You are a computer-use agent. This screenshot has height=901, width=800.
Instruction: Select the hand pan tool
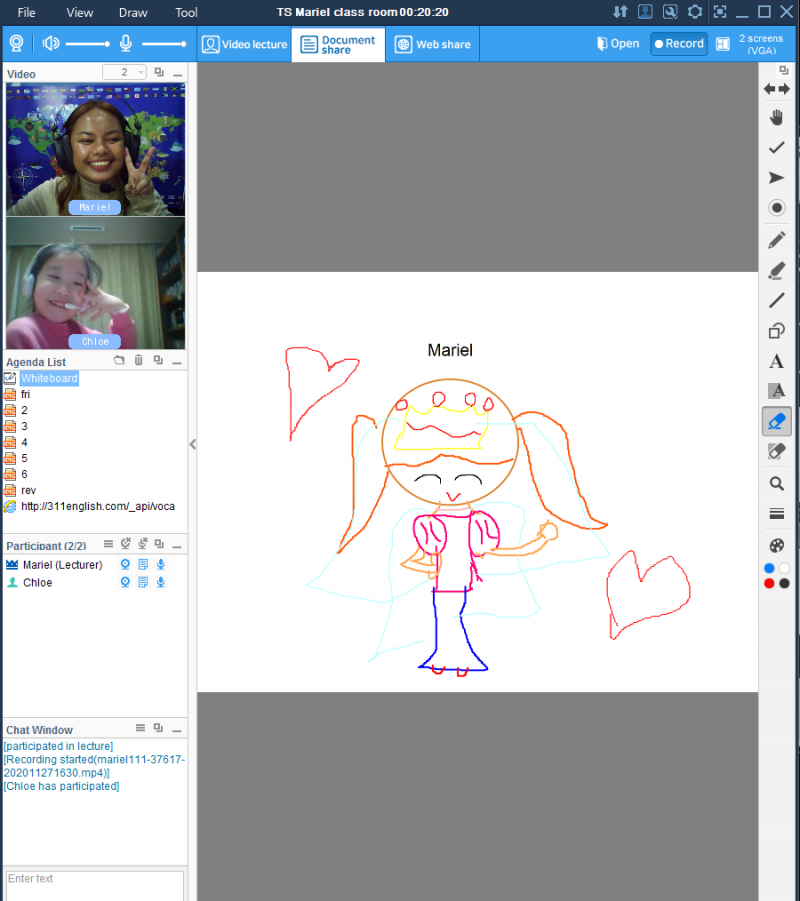click(x=776, y=118)
